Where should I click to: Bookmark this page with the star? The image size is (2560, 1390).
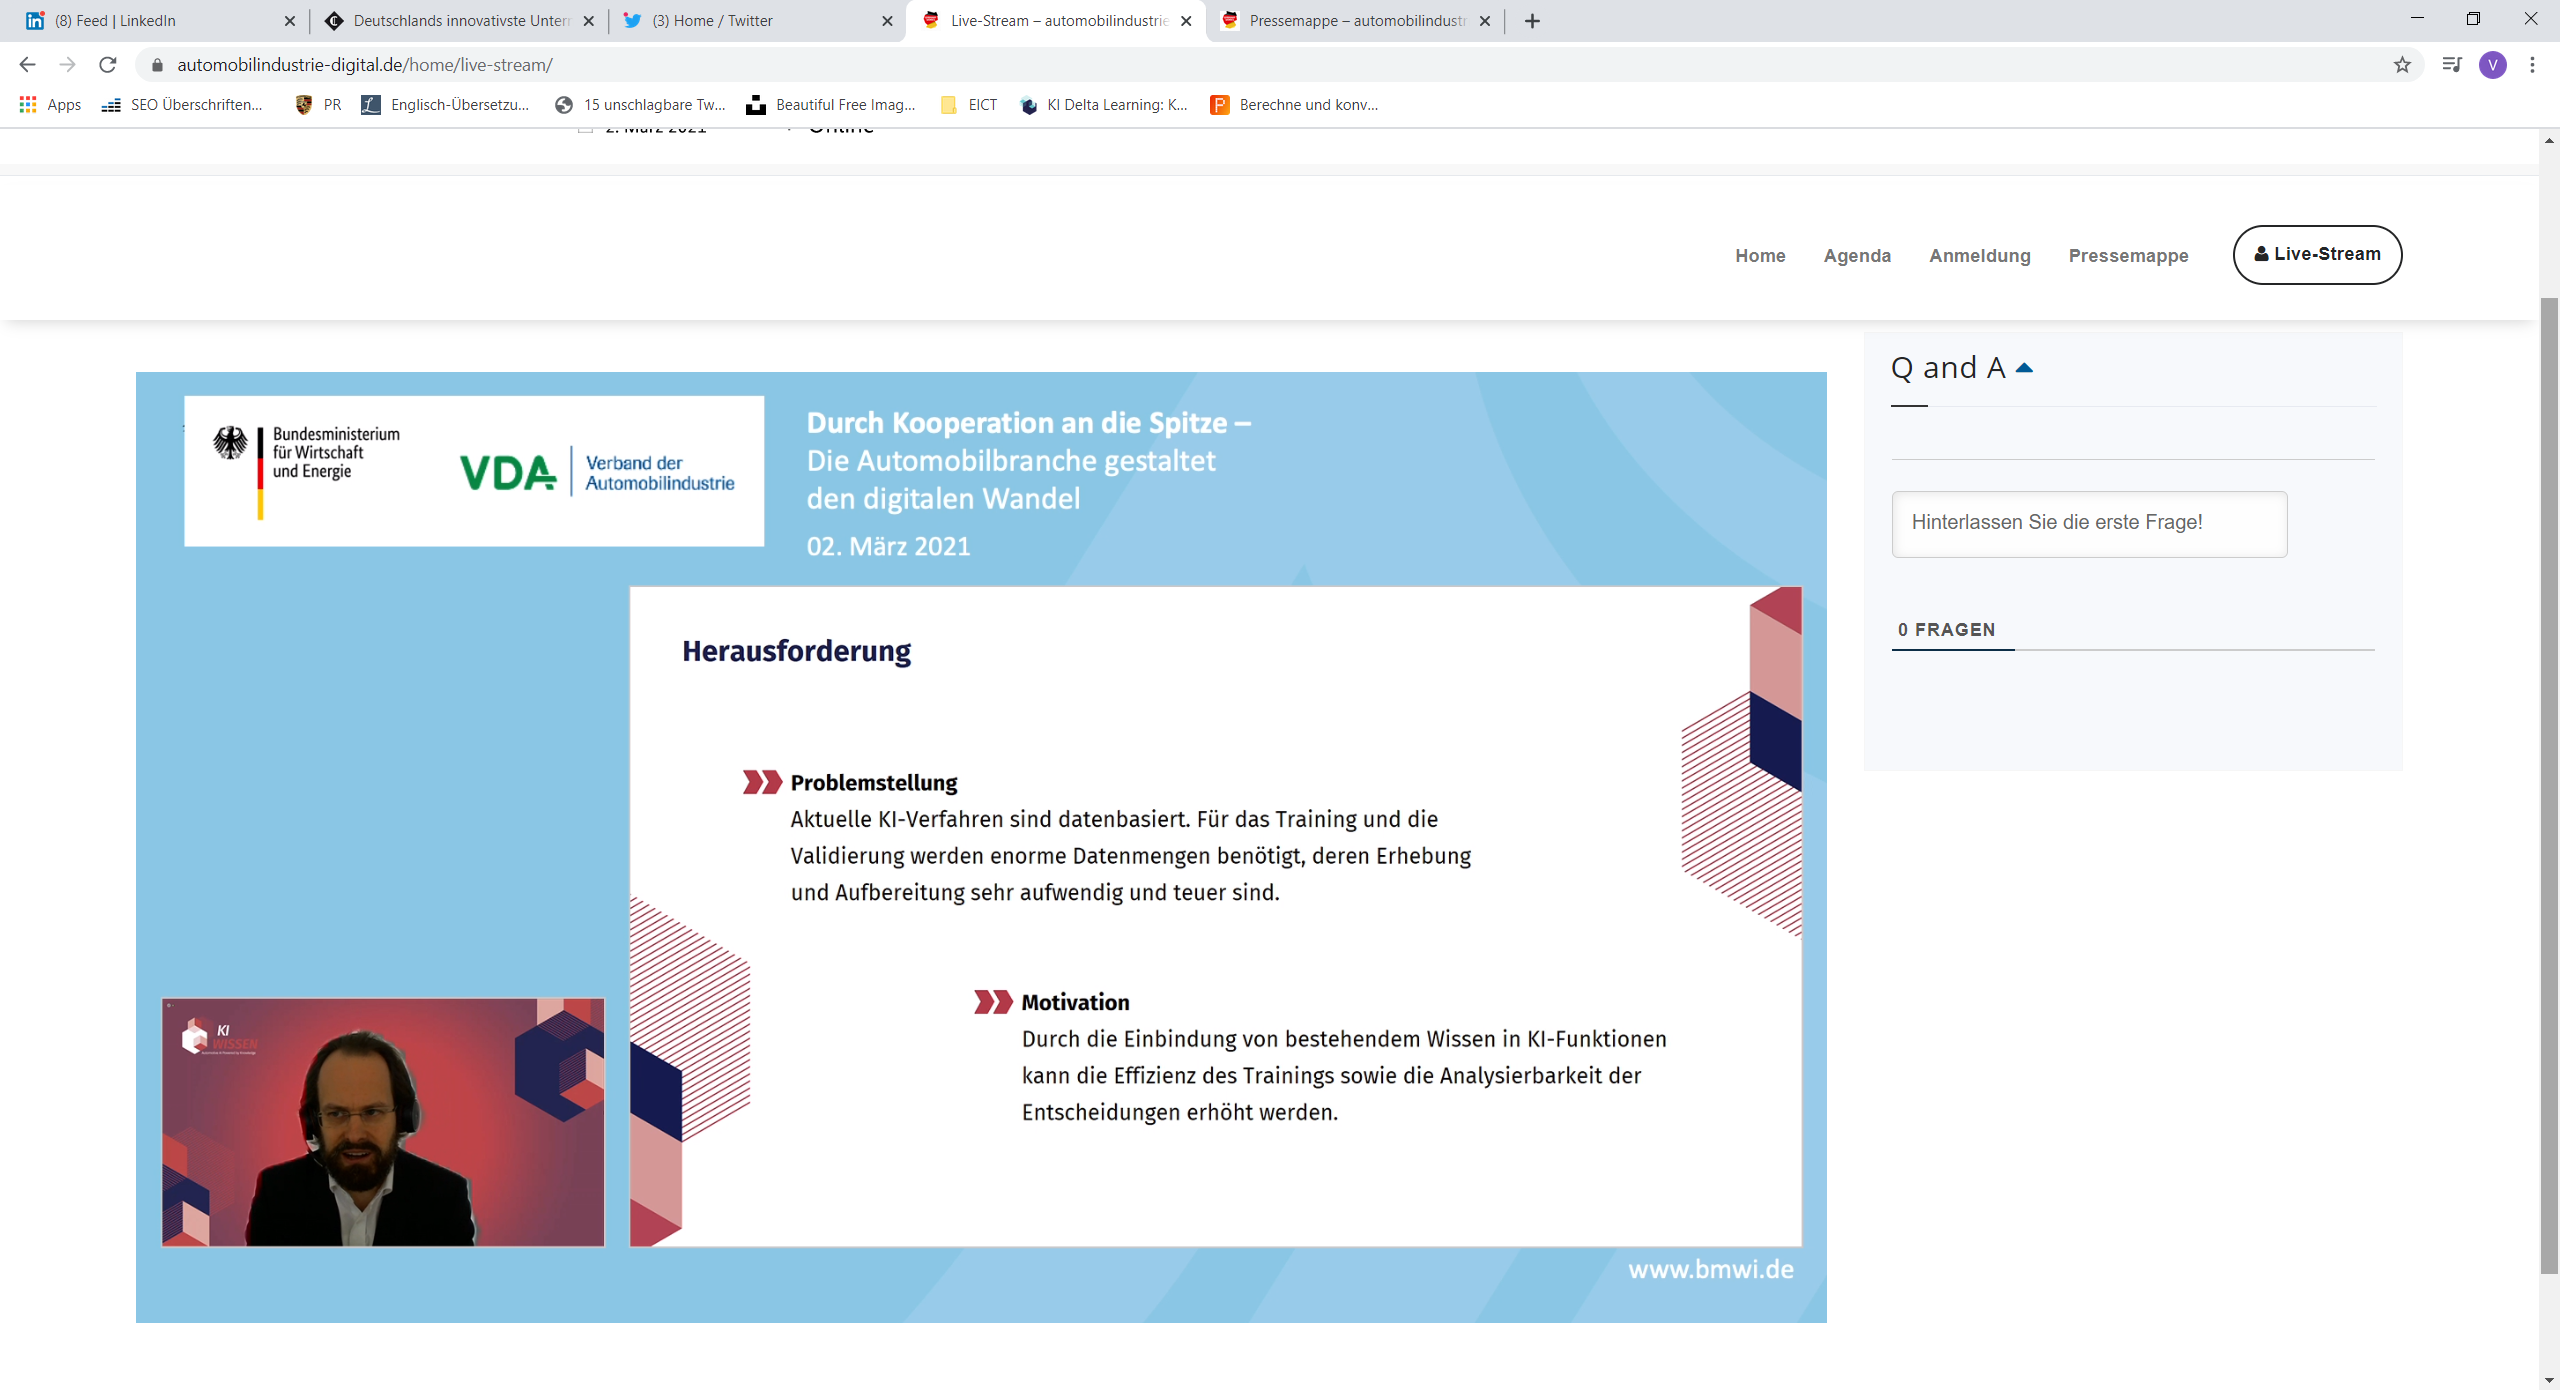pyautogui.click(x=2402, y=65)
